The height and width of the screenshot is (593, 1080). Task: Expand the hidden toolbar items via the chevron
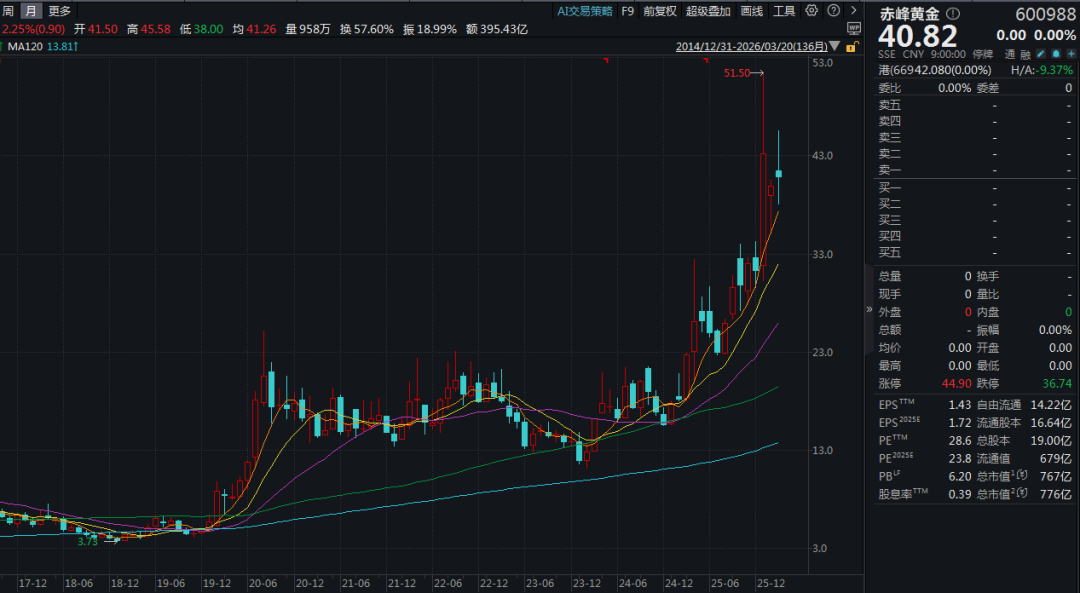click(854, 11)
